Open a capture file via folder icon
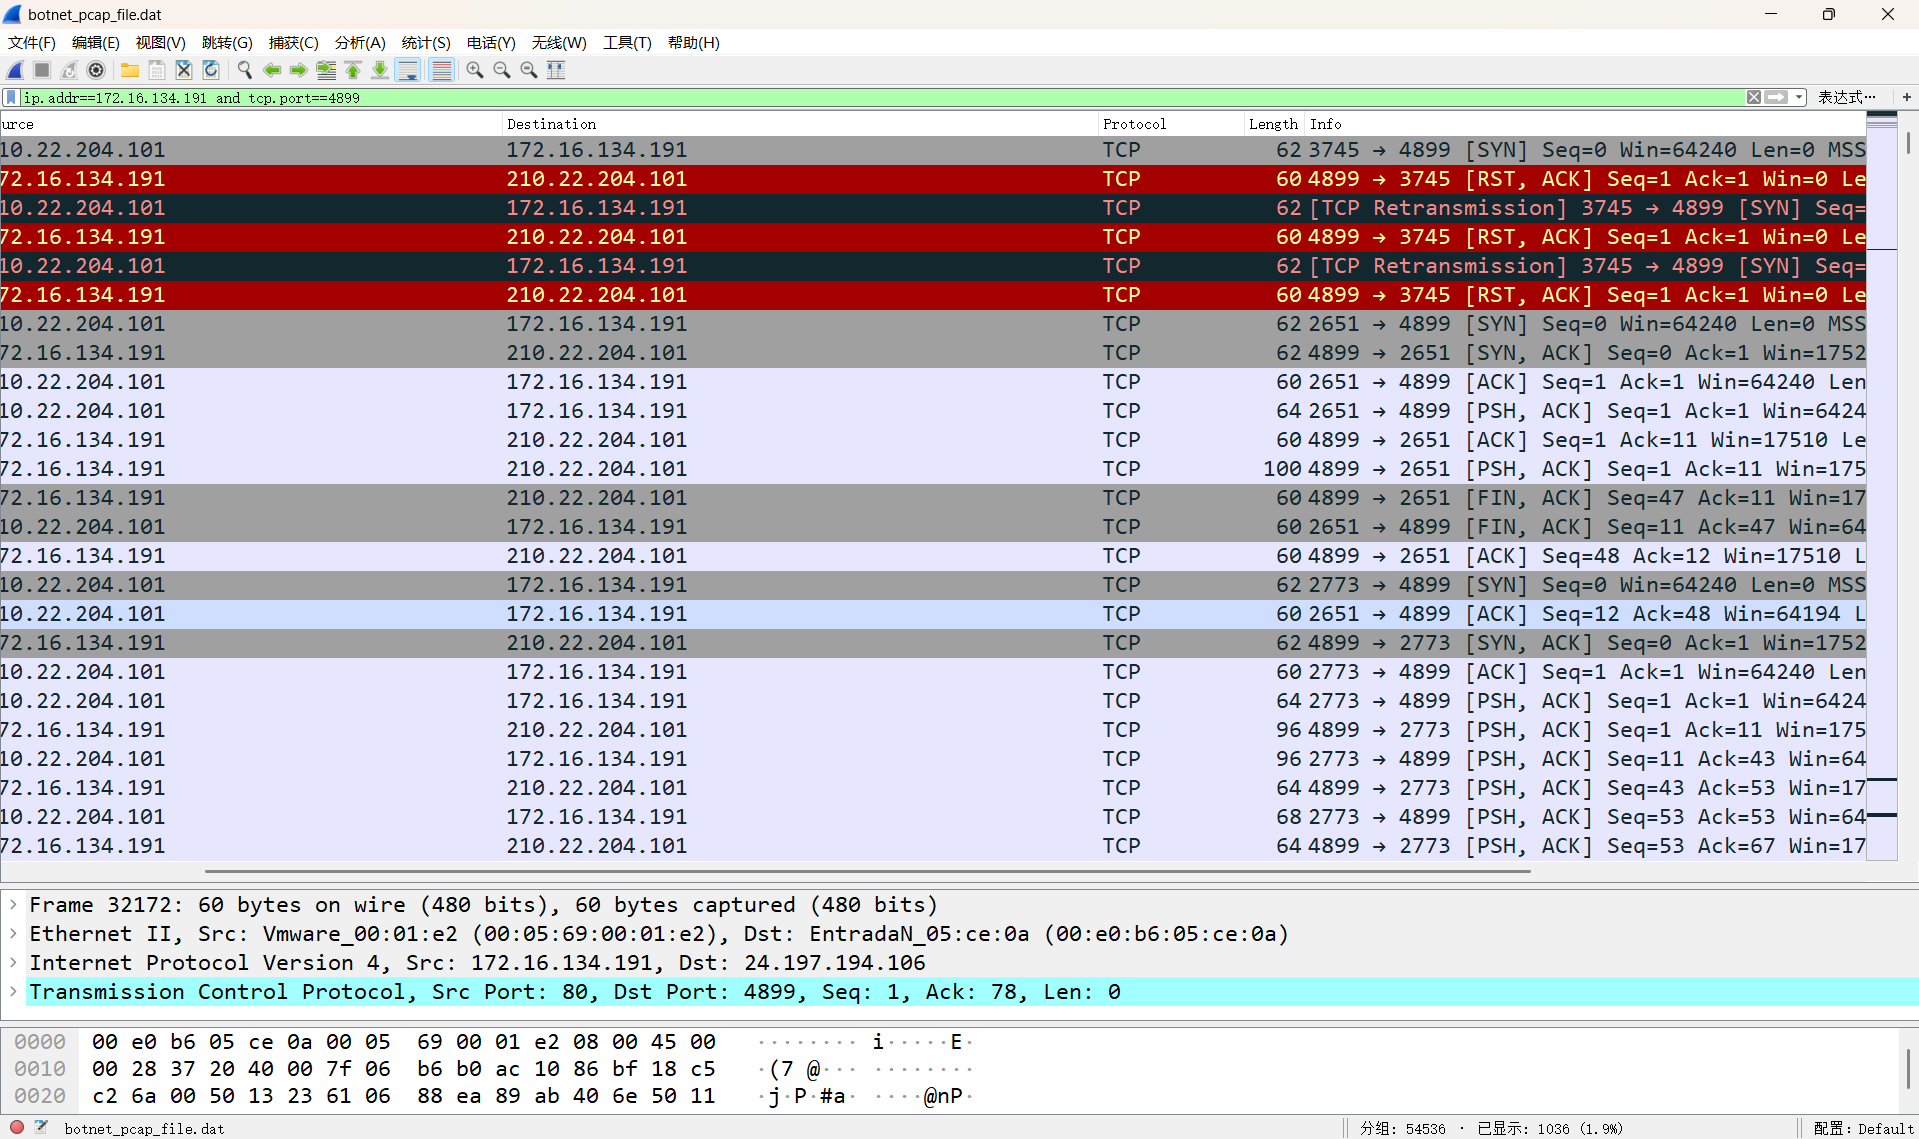Image resolution: width=1919 pixels, height=1139 pixels. (x=130, y=70)
